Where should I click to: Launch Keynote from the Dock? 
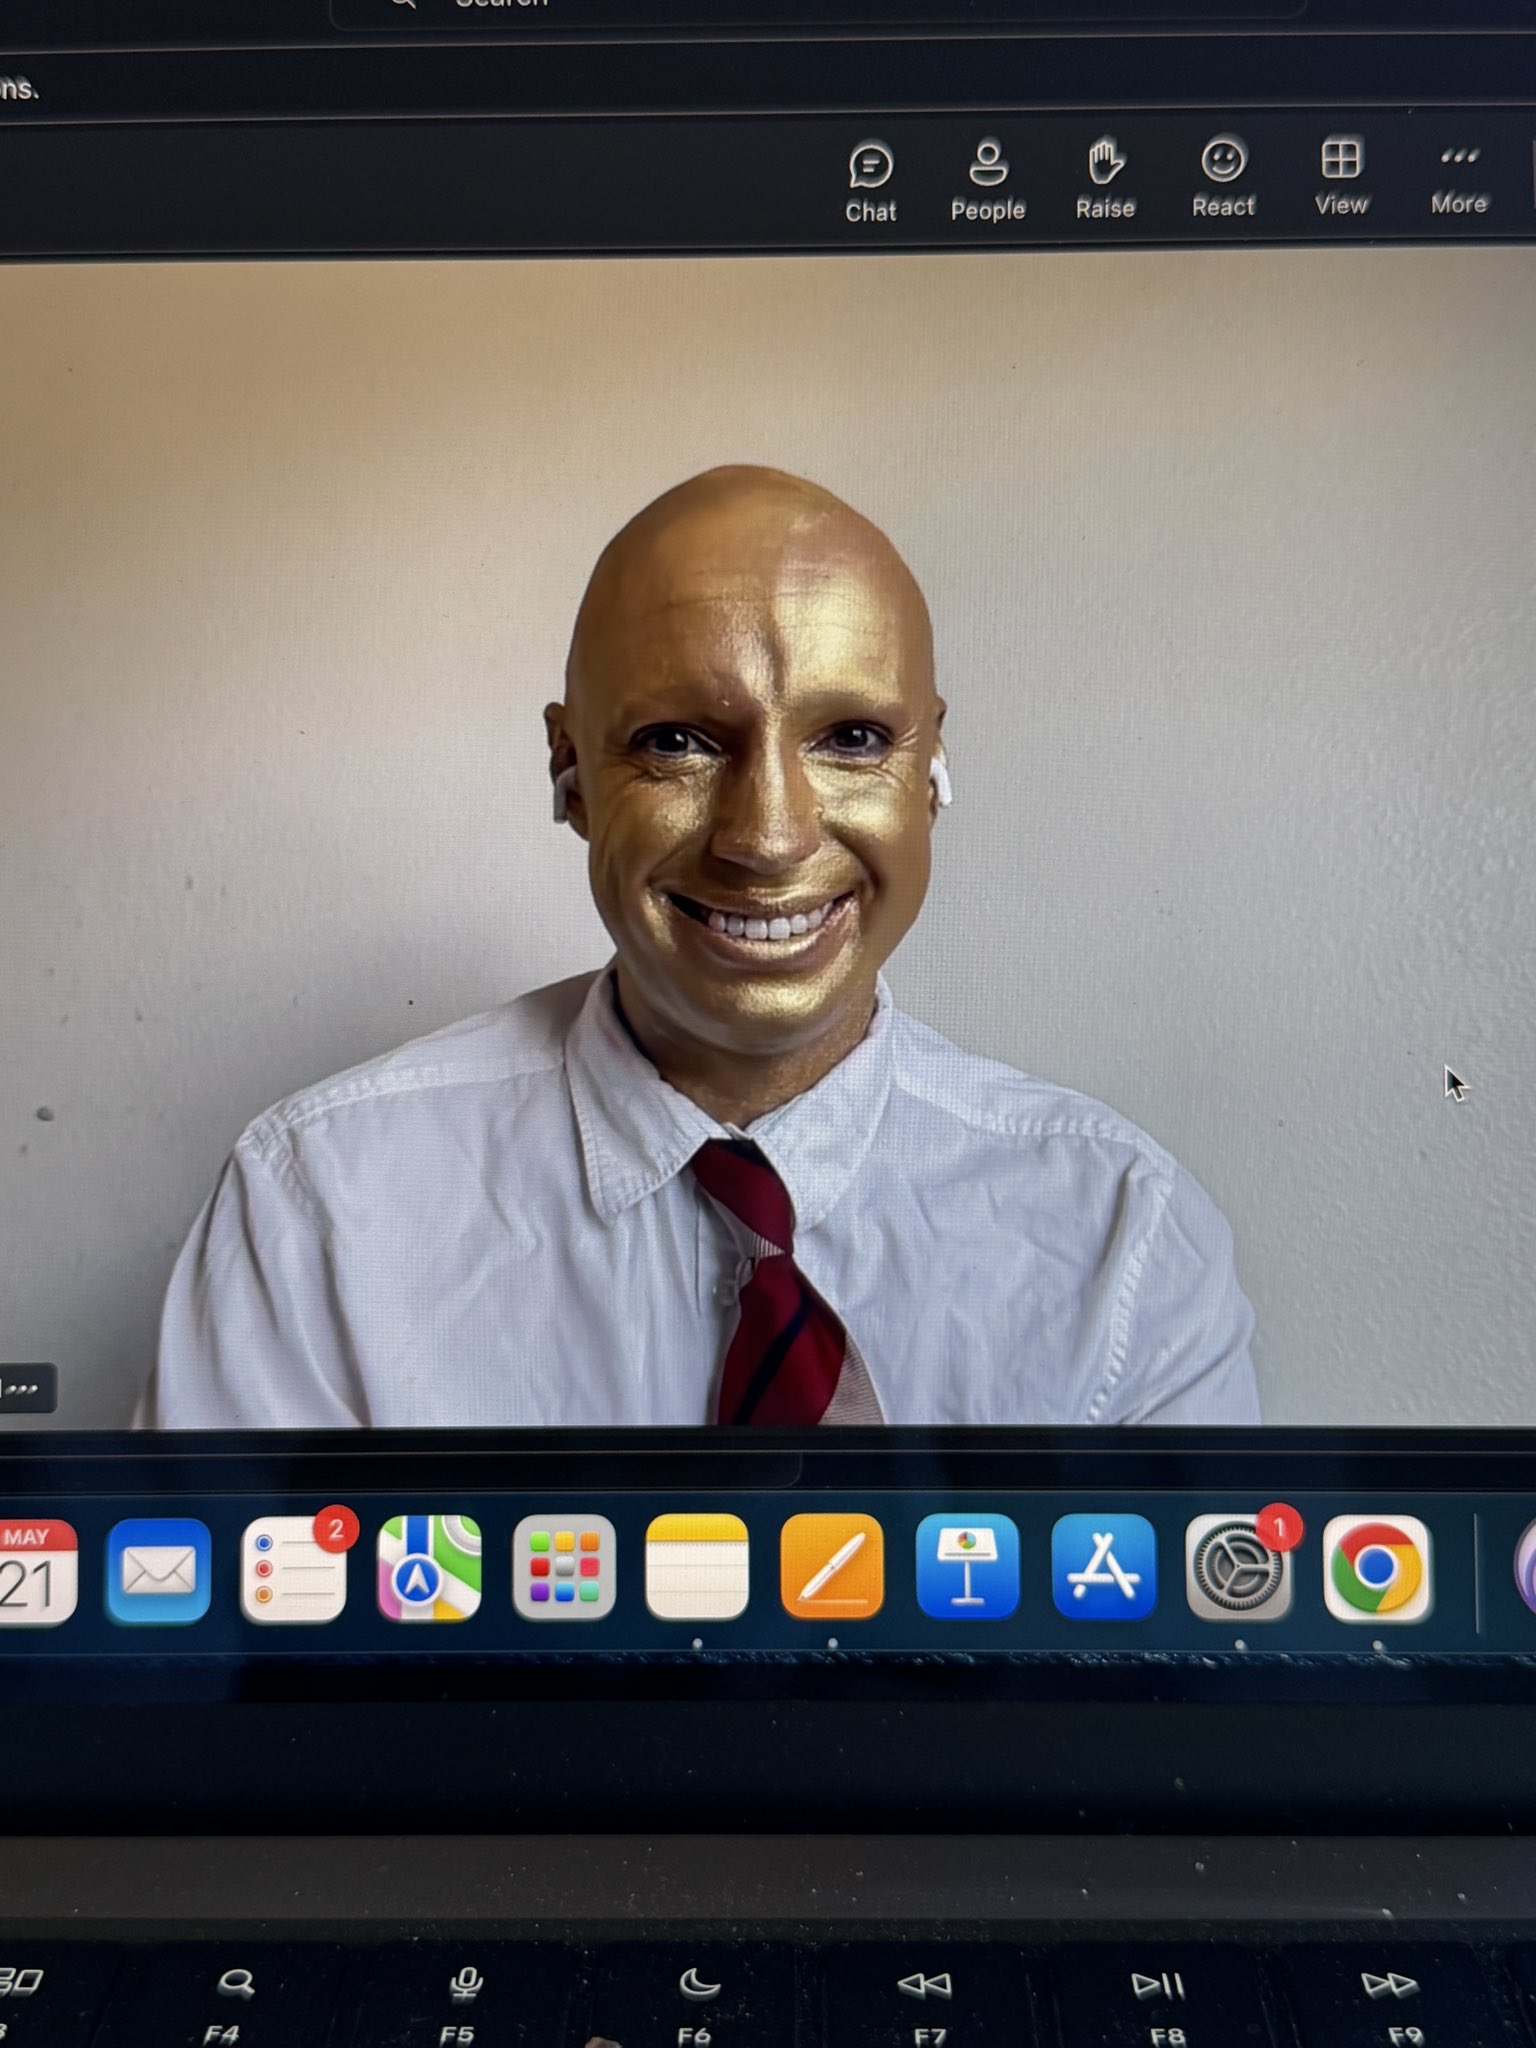pos(967,1566)
